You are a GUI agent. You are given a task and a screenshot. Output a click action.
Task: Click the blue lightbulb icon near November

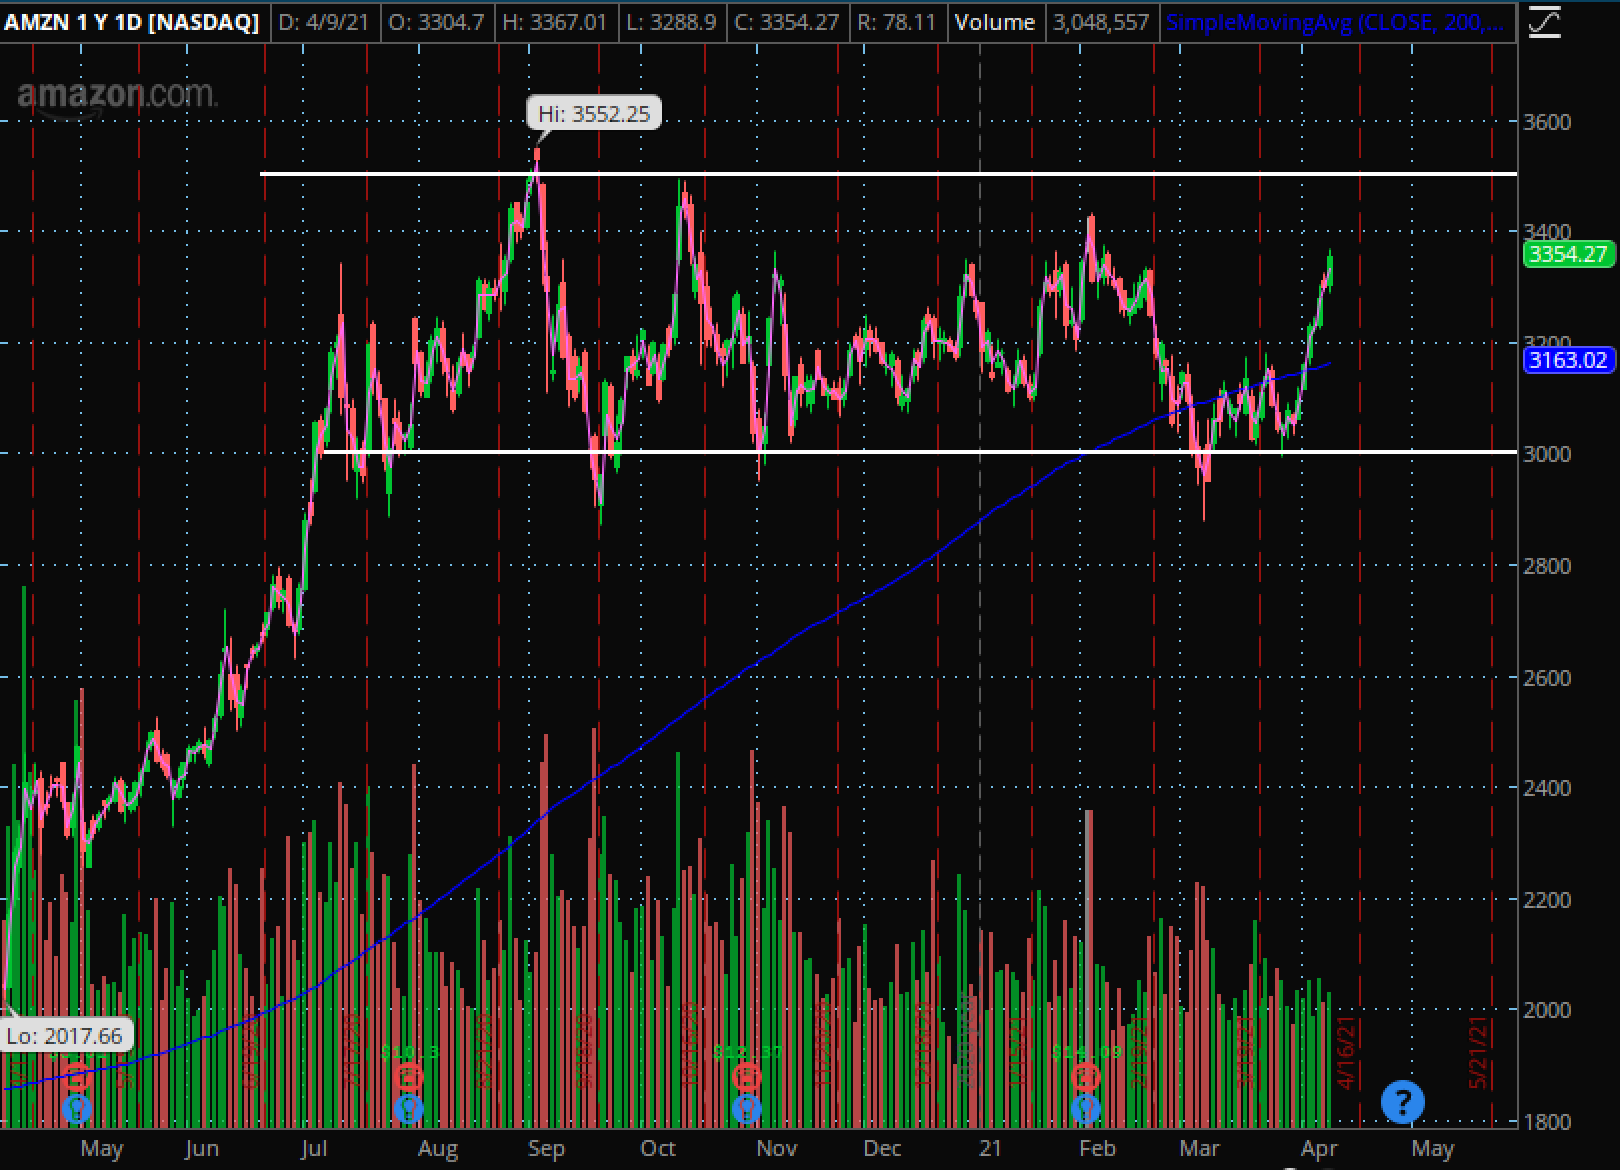(x=746, y=1108)
